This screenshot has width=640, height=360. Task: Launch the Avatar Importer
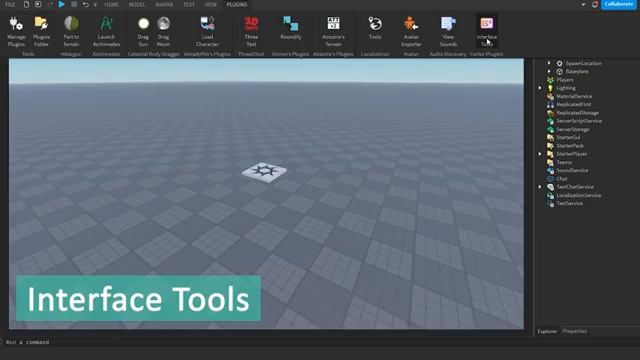[411, 31]
